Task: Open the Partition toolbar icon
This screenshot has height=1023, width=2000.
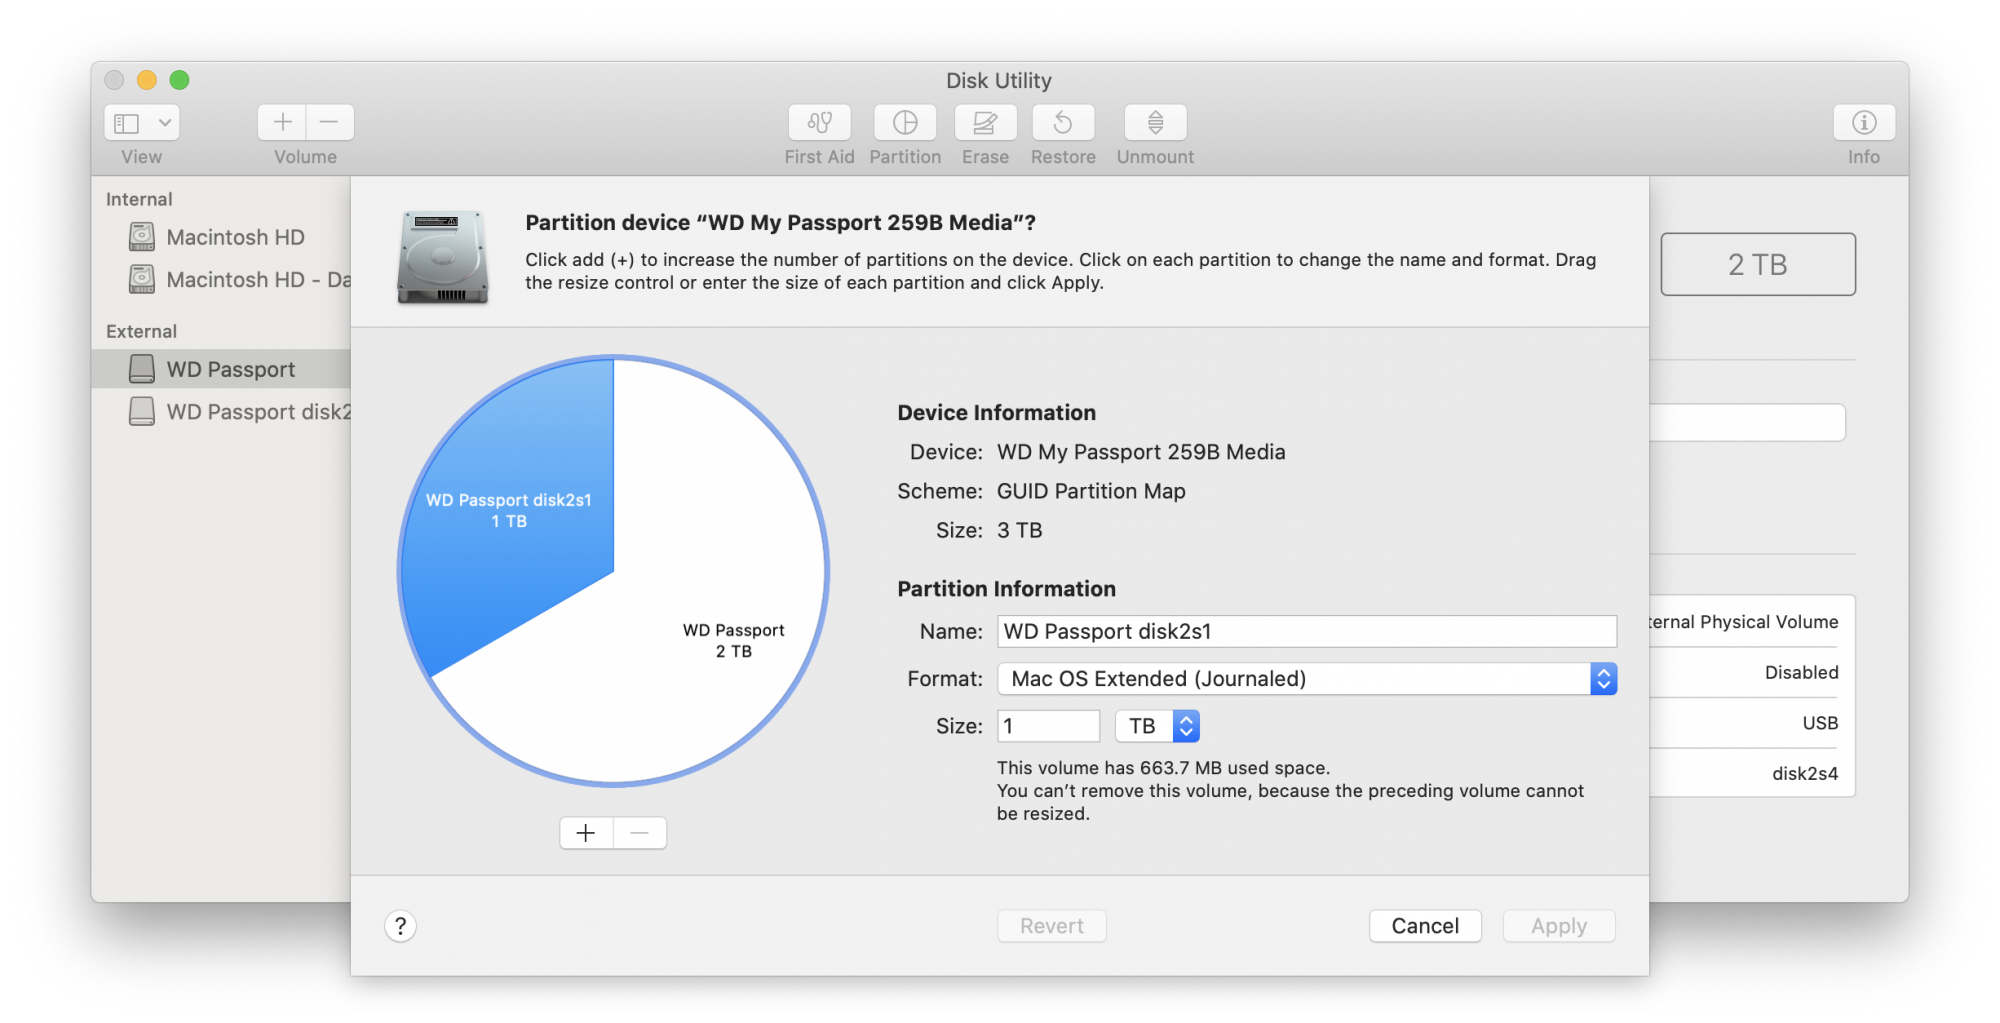Action: [905, 122]
